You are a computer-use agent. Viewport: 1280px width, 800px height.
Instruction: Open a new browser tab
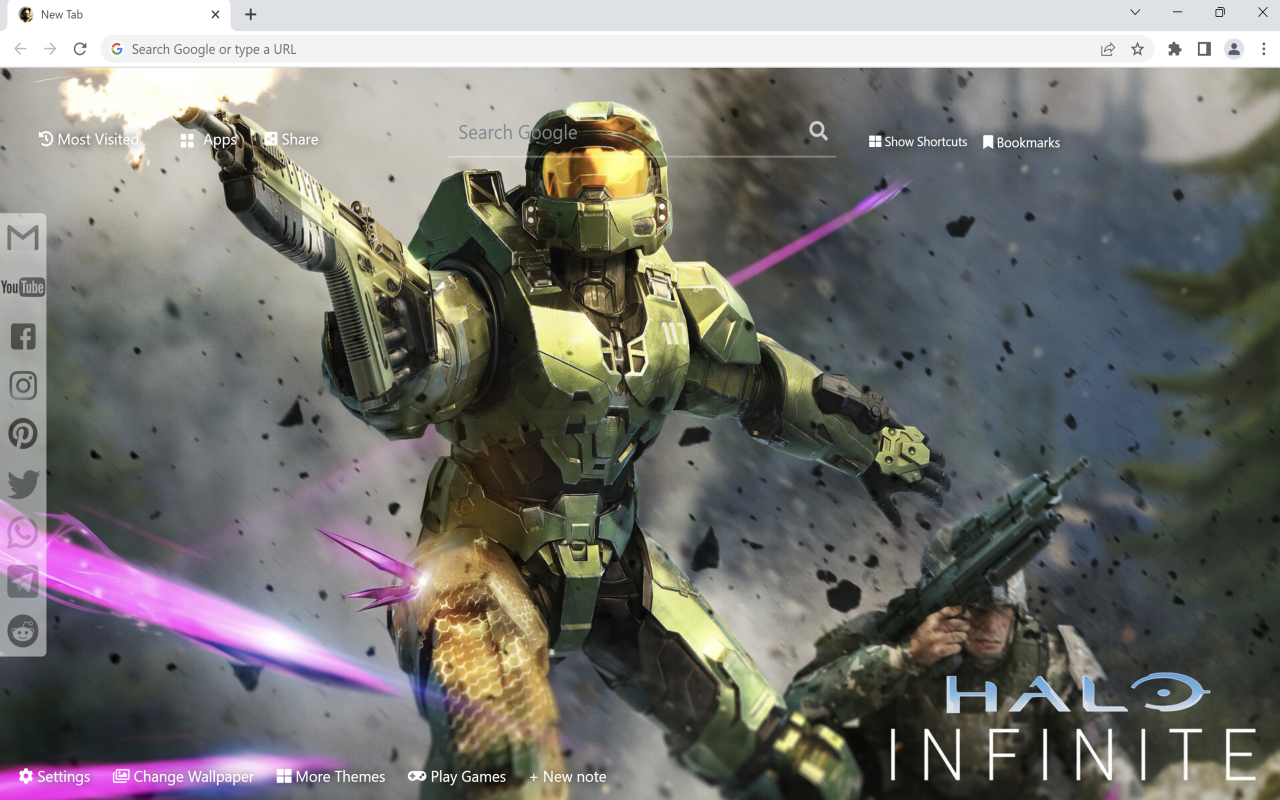250,14
